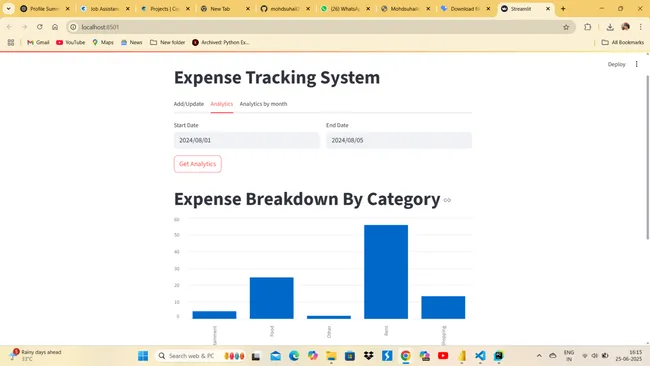Click the page vertical scrollbar

tap(648, 158)
